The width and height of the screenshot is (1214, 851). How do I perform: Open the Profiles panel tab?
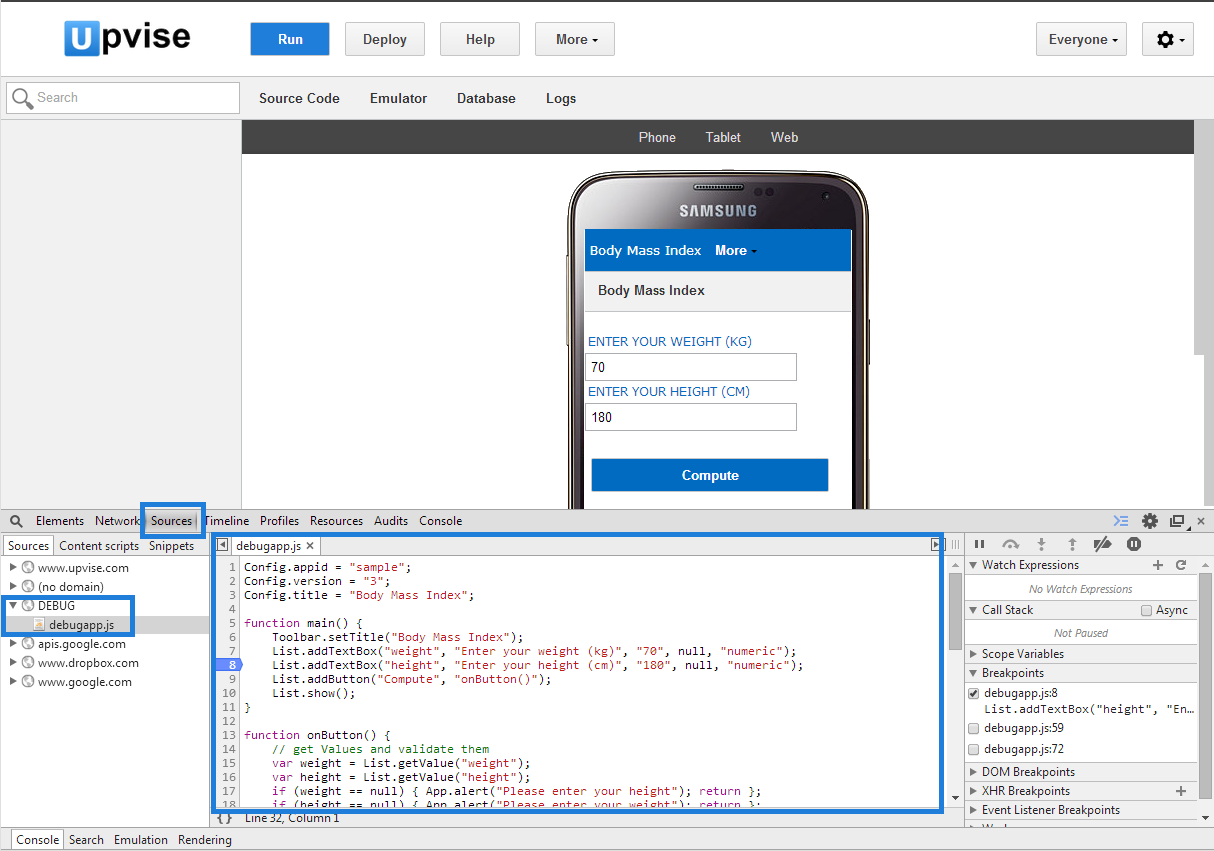(280, 521)
